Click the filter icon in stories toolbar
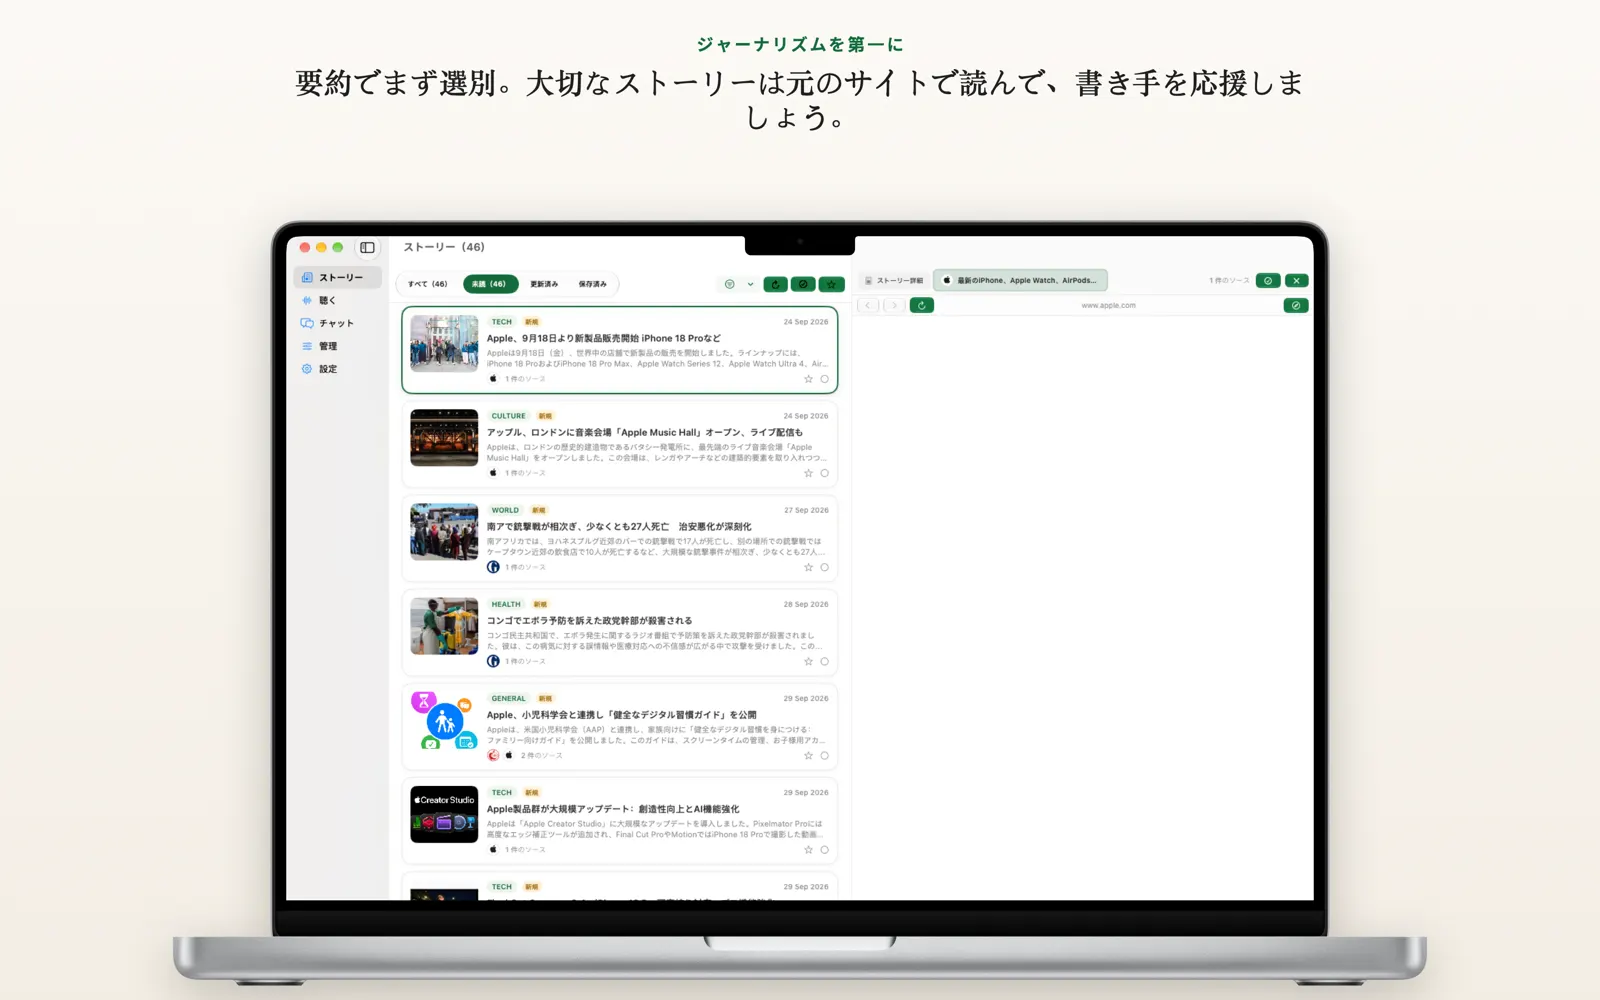The width and height of the screenshot is (1600, 1000). 729,284
